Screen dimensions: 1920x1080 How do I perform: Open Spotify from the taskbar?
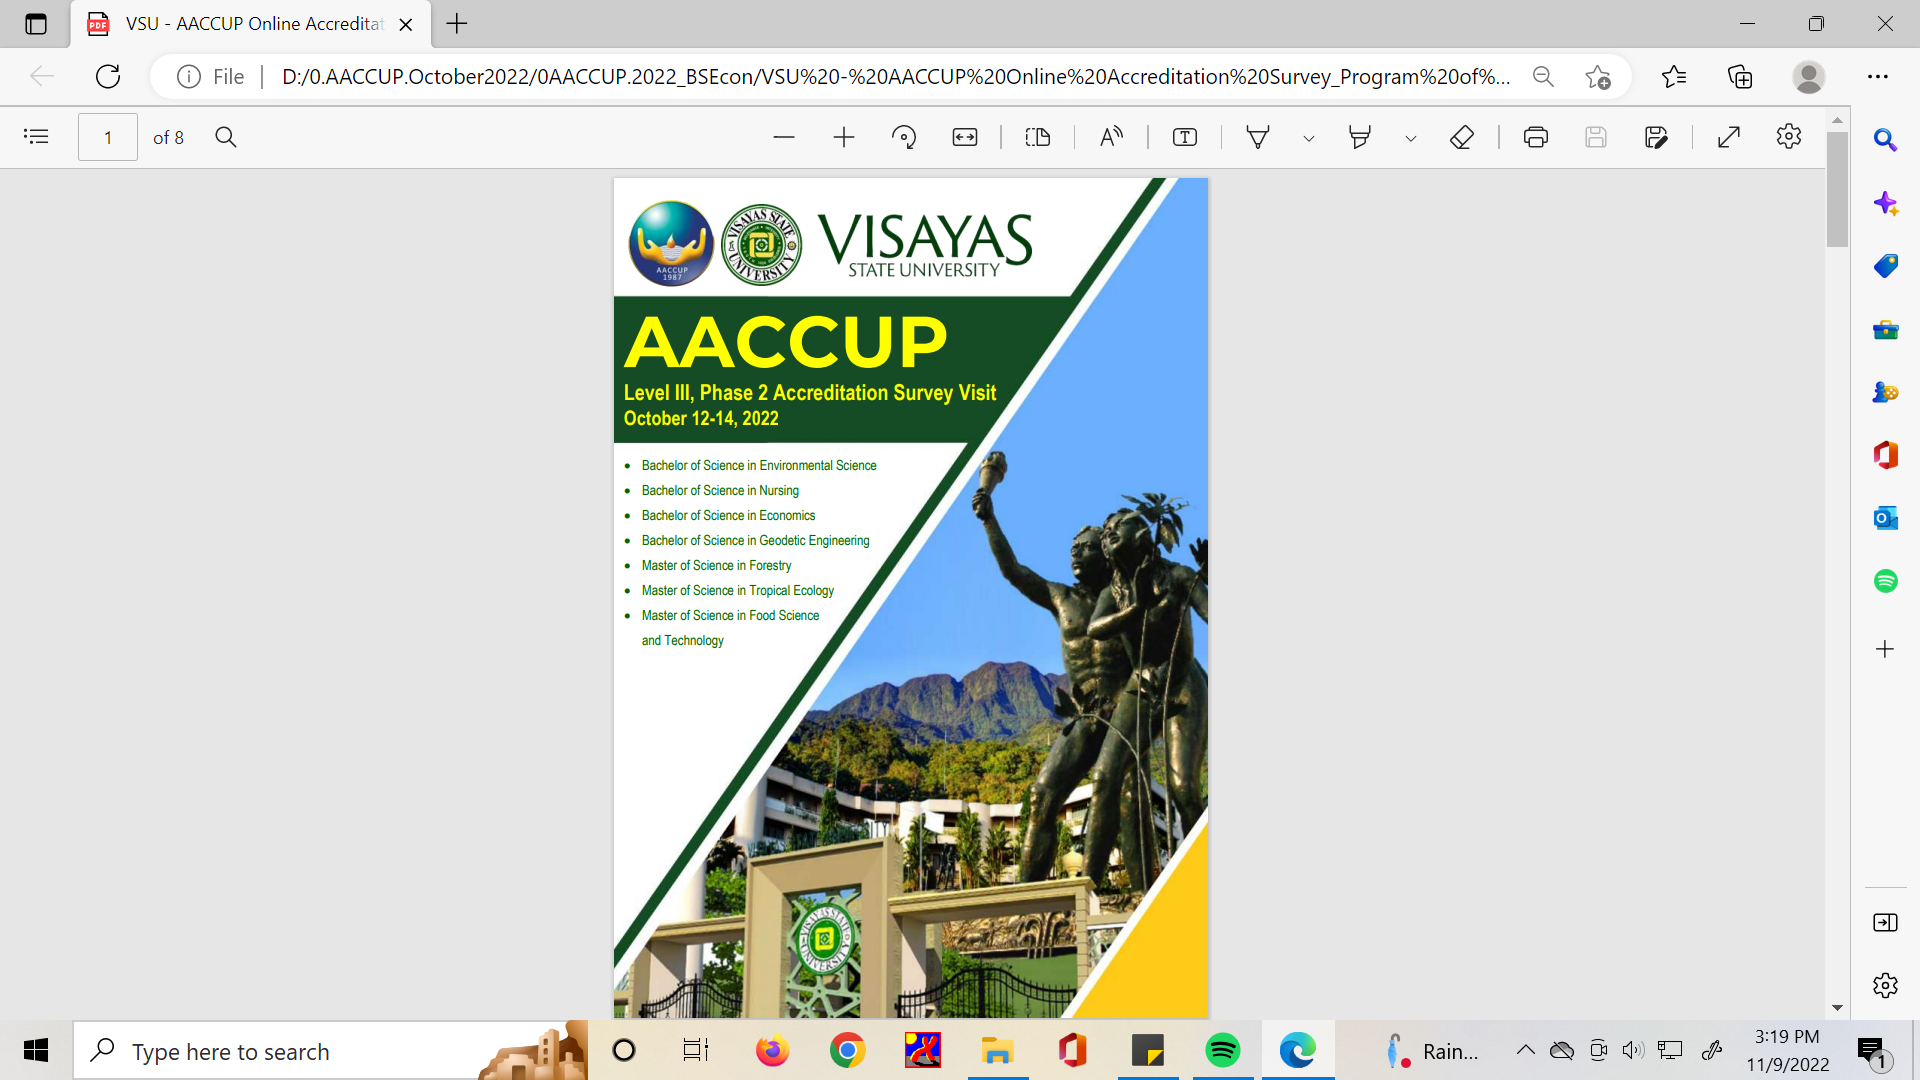(x=1222, y=1051)
